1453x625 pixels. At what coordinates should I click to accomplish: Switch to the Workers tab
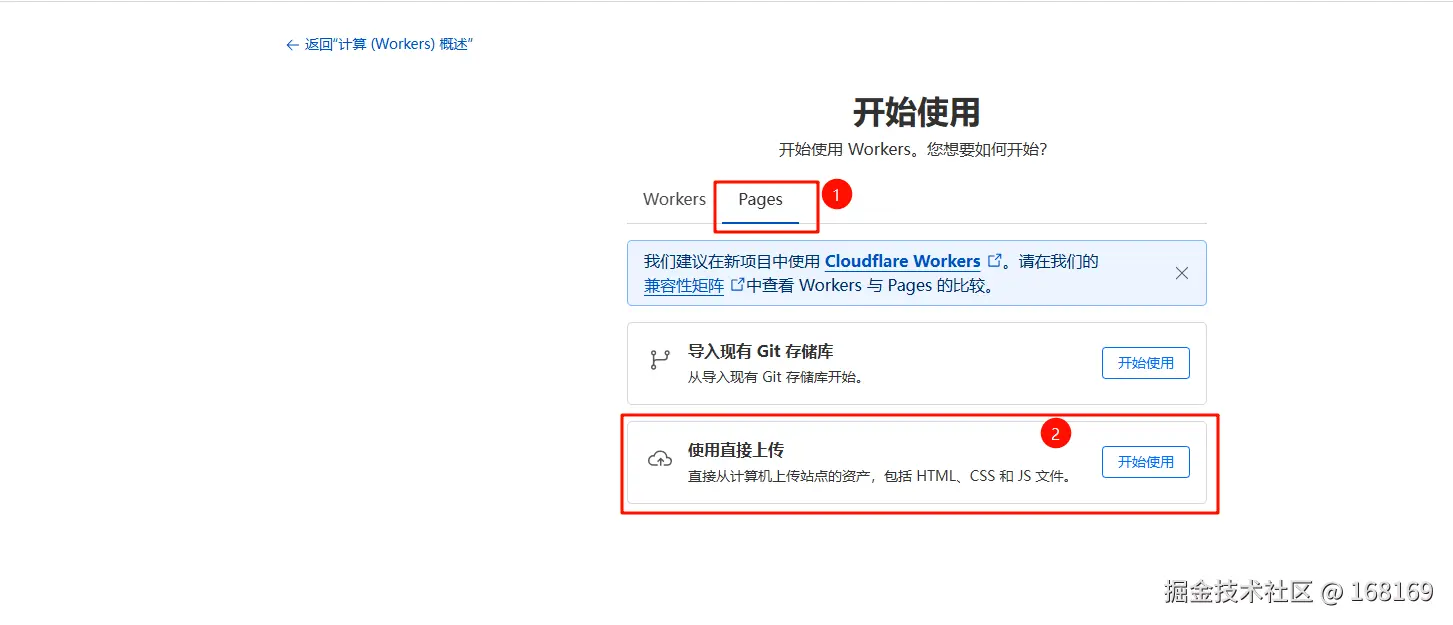pos(674,199)
